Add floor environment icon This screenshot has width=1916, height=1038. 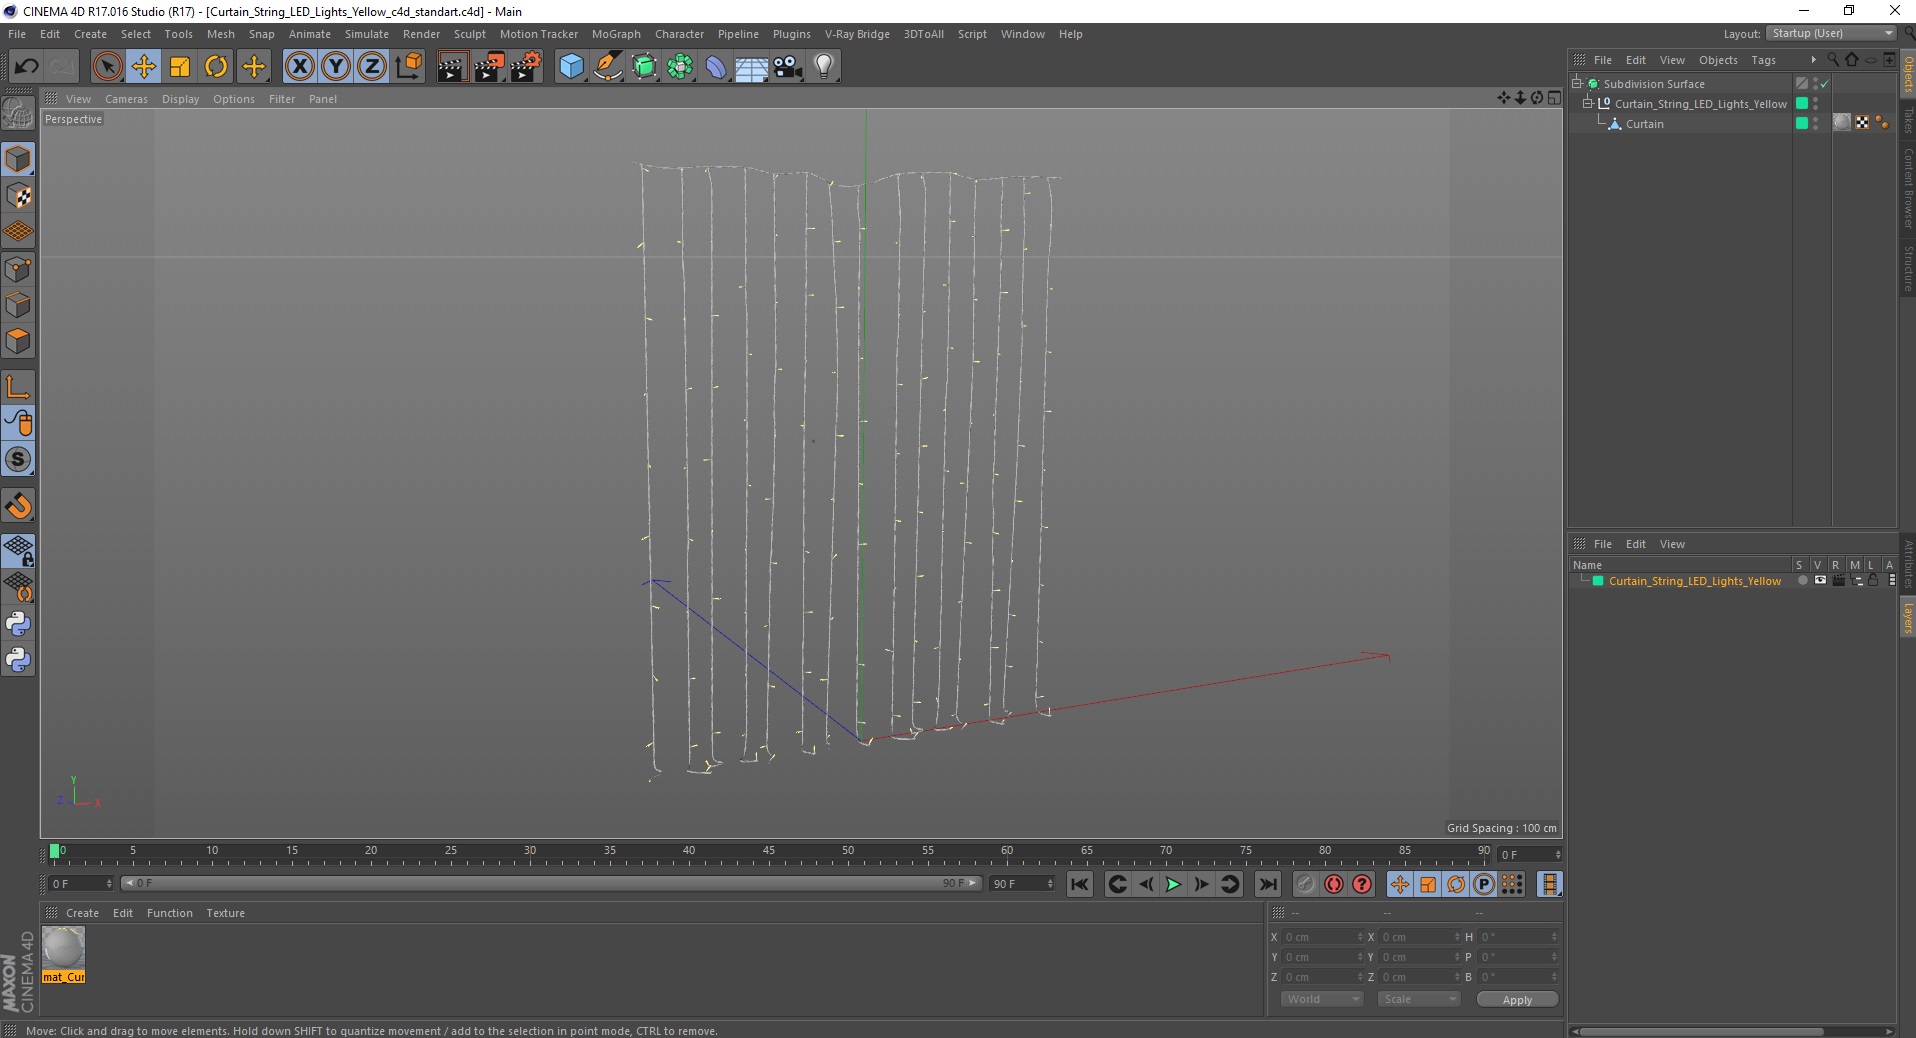pyautogui.click(x=752, y=67)
